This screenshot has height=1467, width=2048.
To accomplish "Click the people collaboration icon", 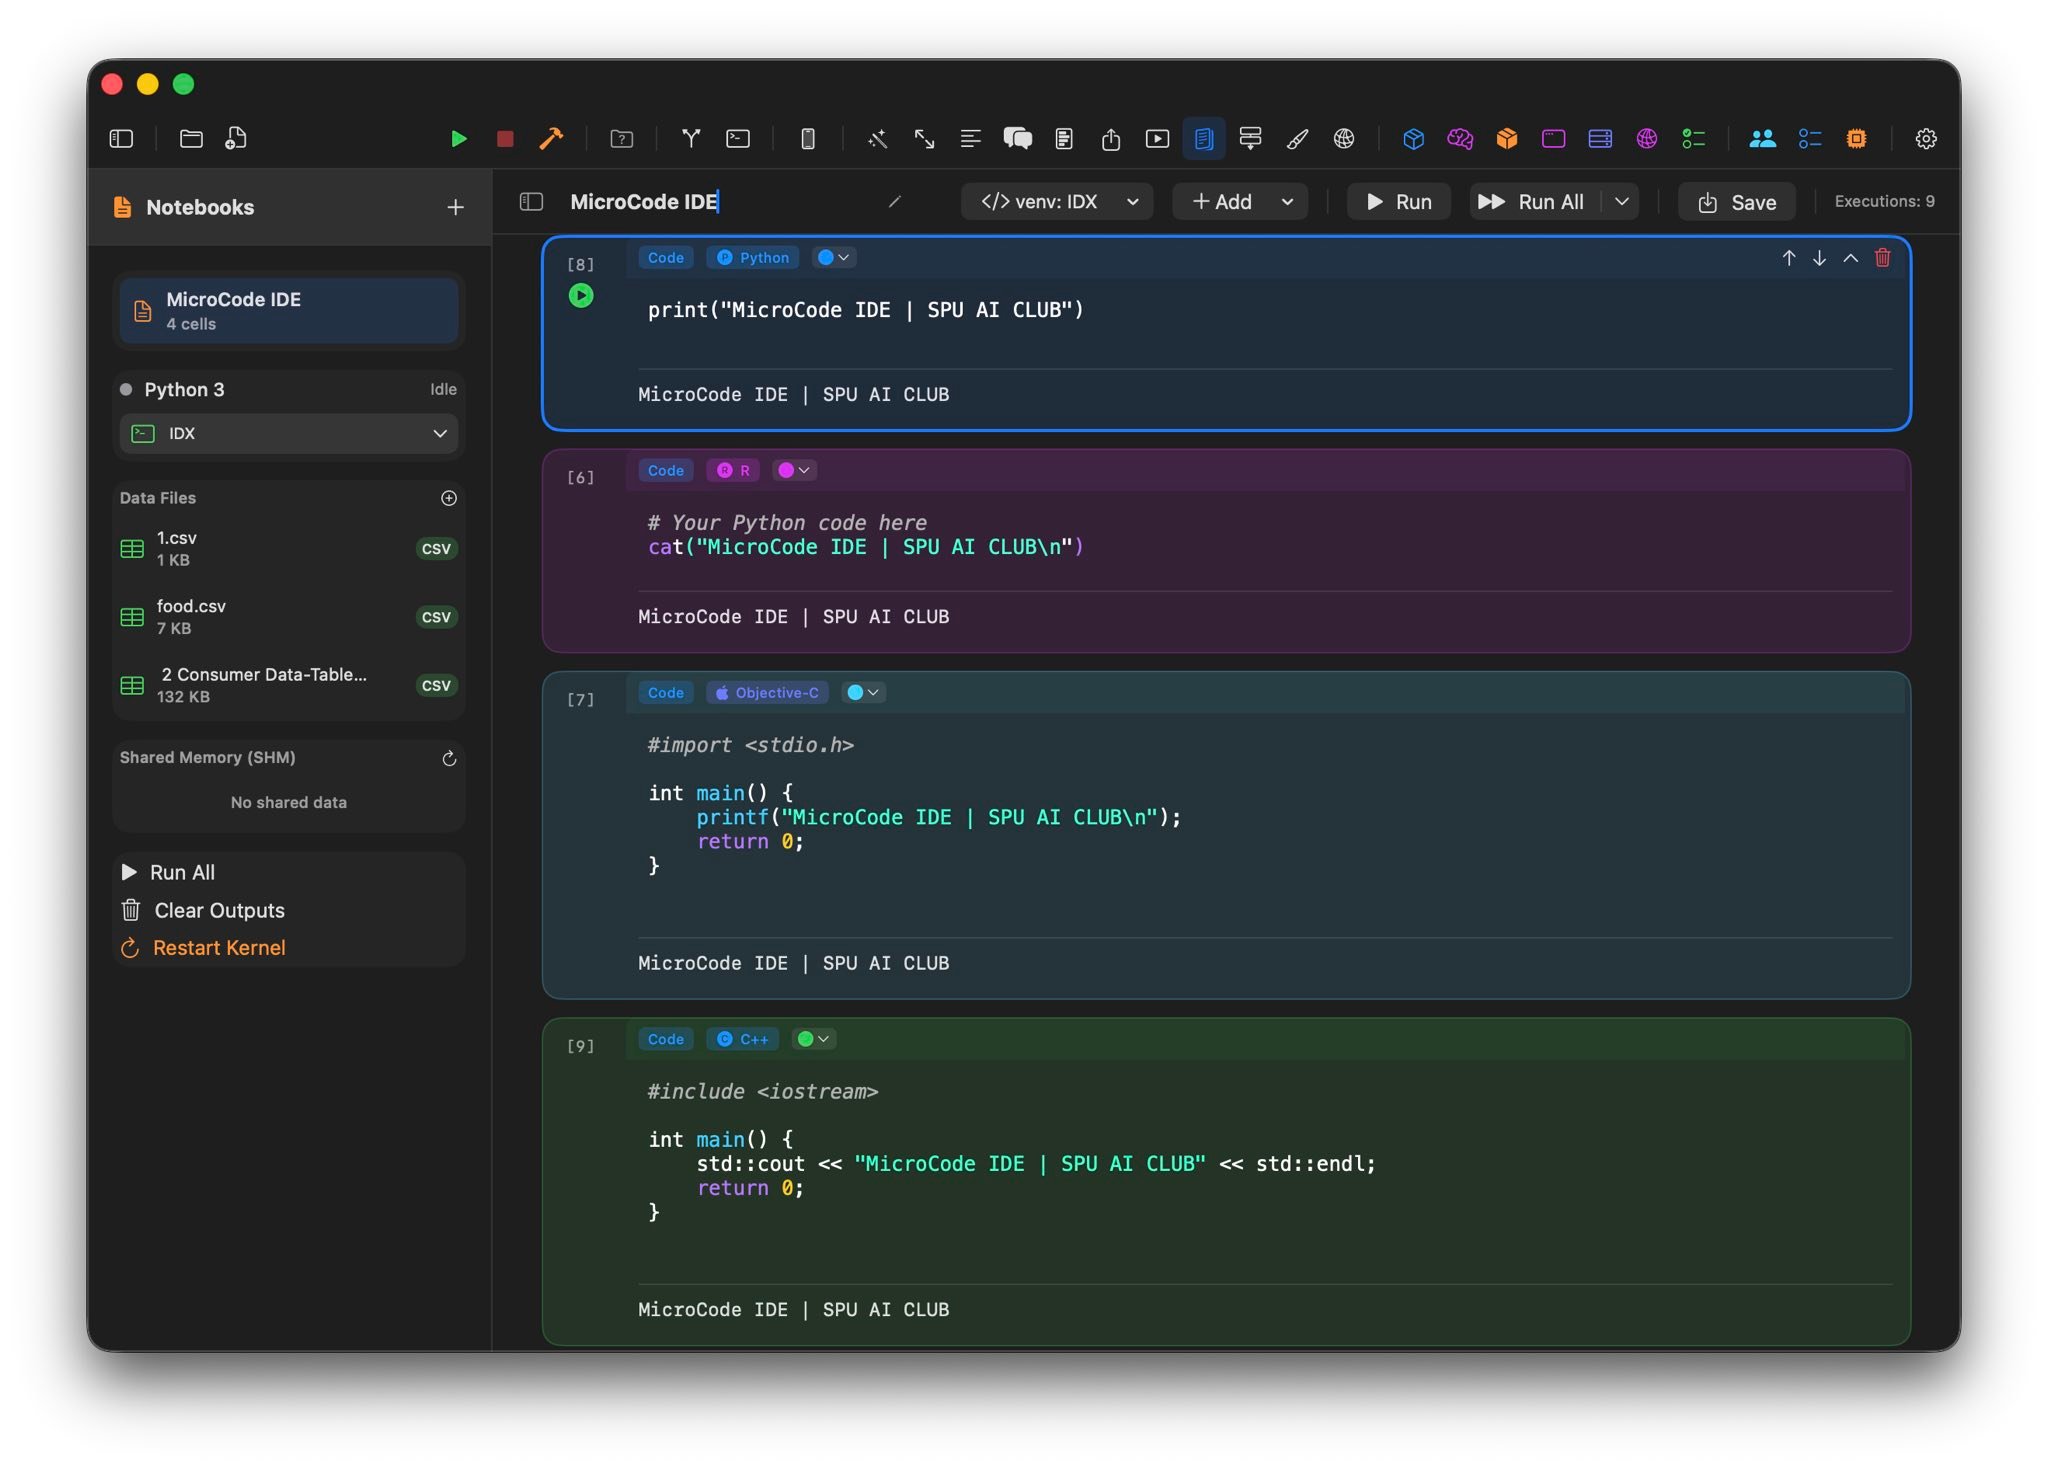I will point(1762,138).
